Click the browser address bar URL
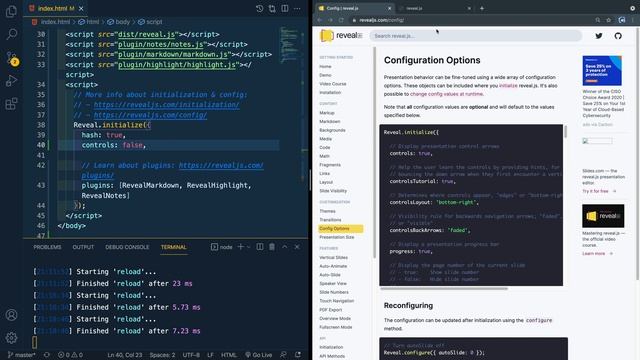Screen dimensions: 640x360 pyautogui.click(x=382, y=20)
